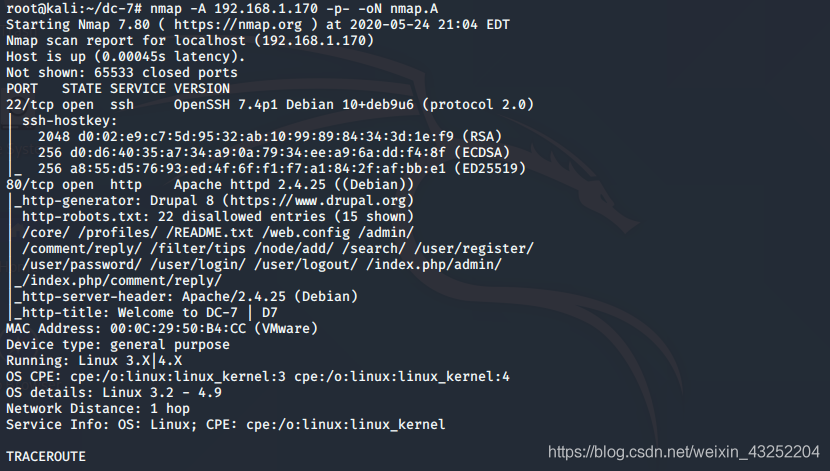
Task: Click the http-title Welcome to DC-7 line
Action: (146, 313)
